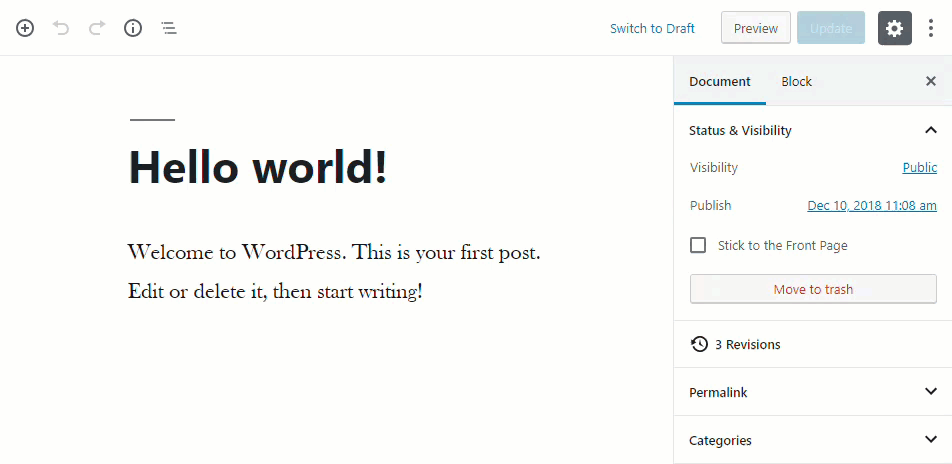Click the Visibility label
Screen dimensions: 952x464
point(713,168)
